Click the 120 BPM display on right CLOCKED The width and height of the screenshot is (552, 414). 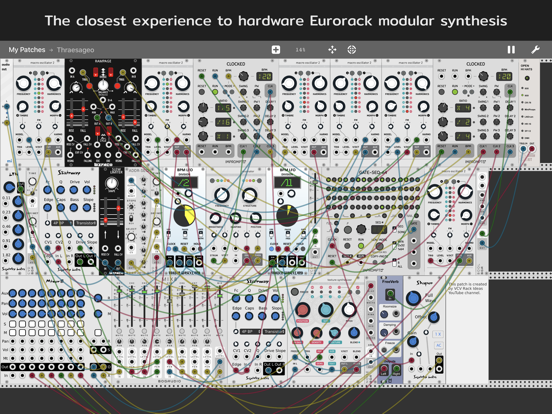pyautogui.click(x=504, y=76)
